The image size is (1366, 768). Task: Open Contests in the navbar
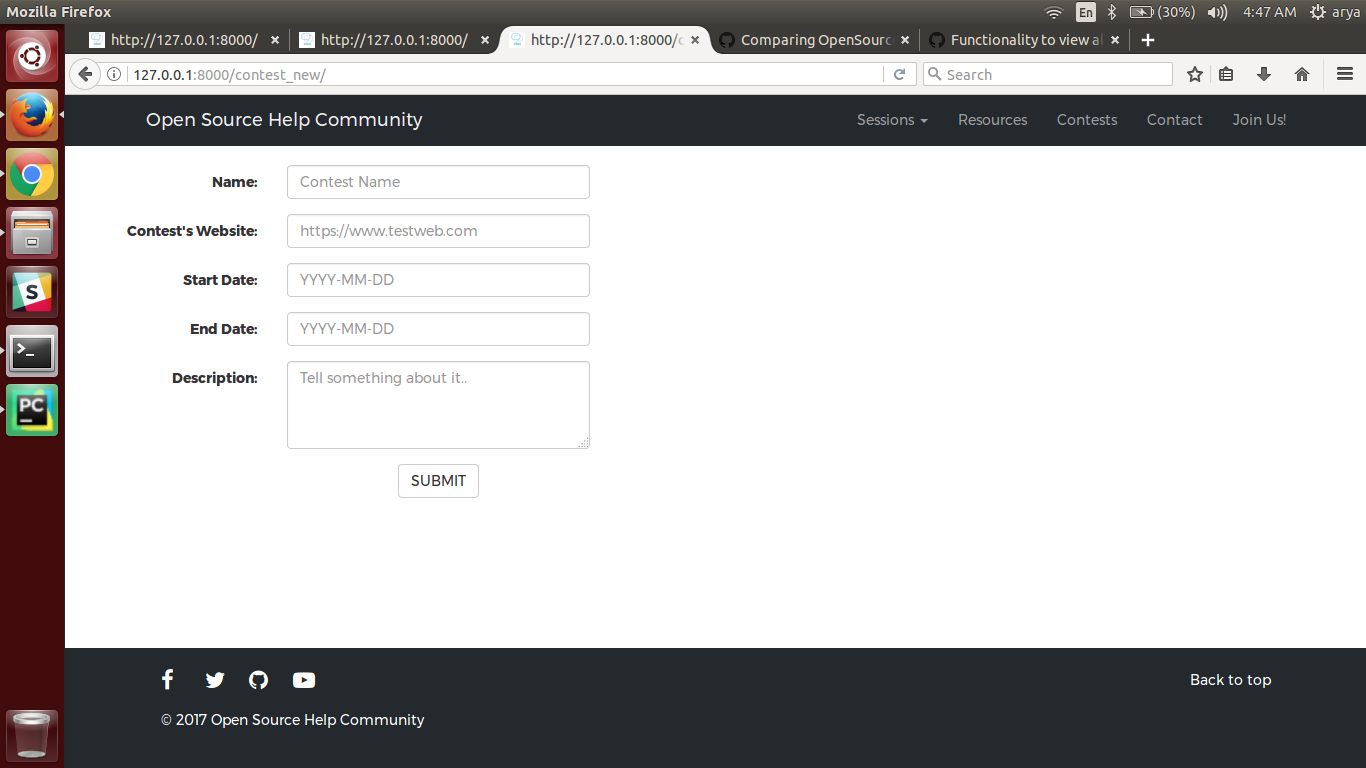pos(1087,120)
